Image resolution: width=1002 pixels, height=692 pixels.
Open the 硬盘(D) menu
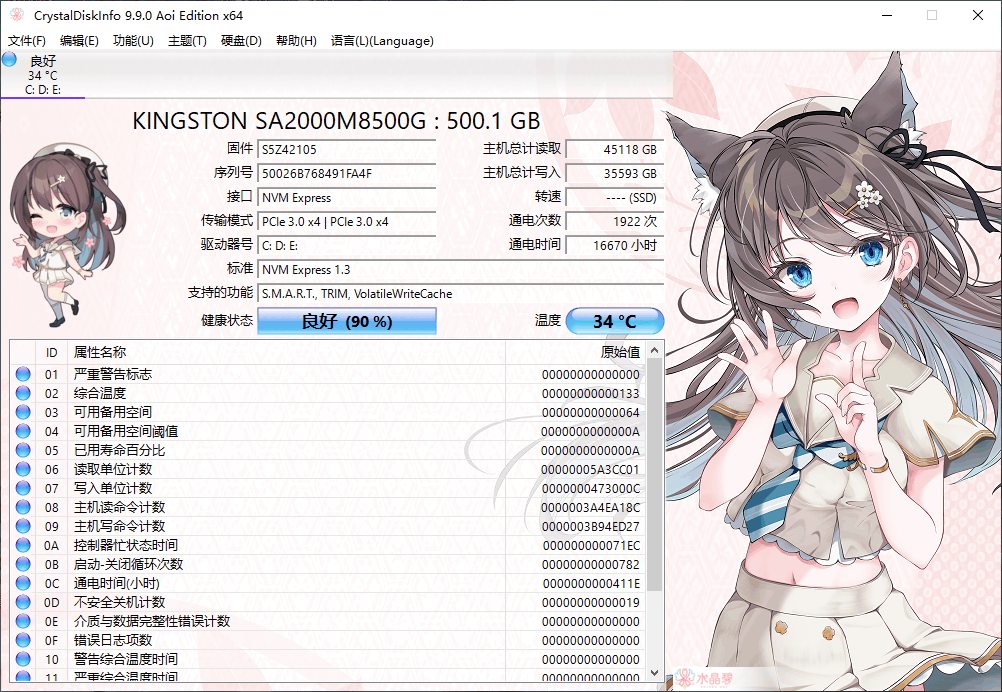[x=241, y=41]
